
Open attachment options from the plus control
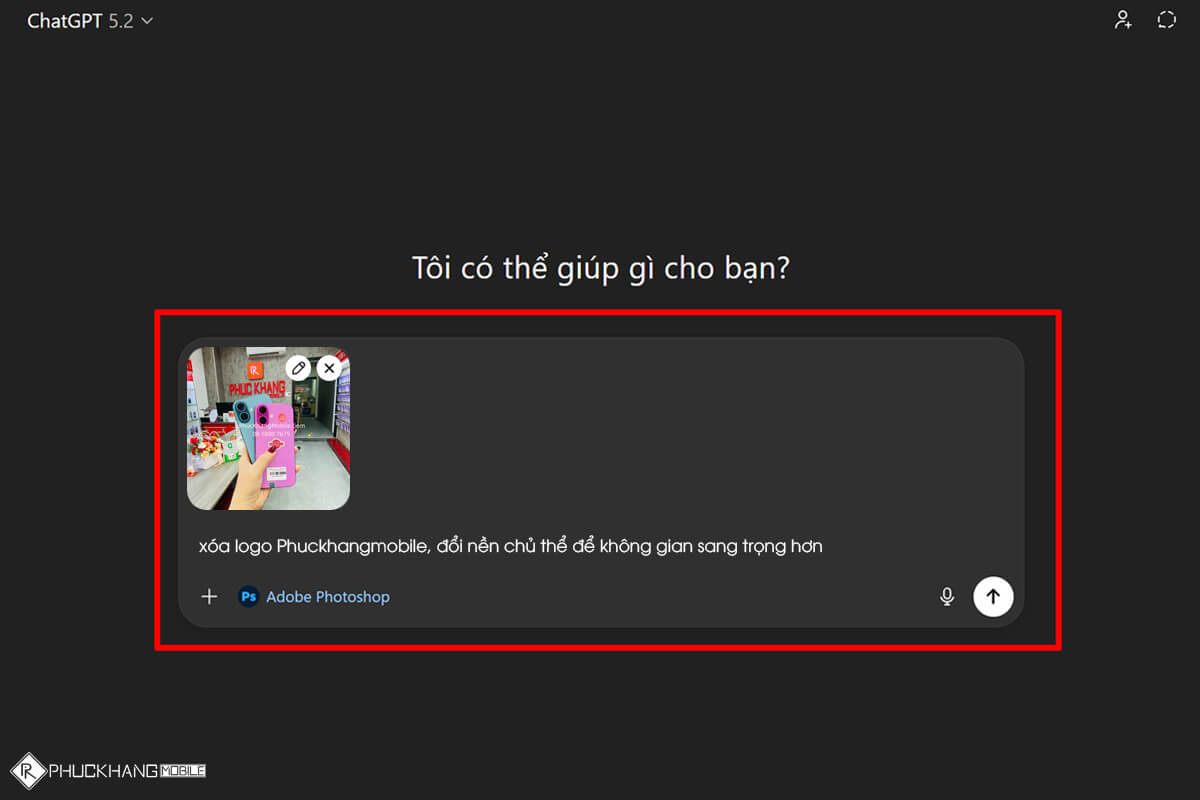click(209, 596)
